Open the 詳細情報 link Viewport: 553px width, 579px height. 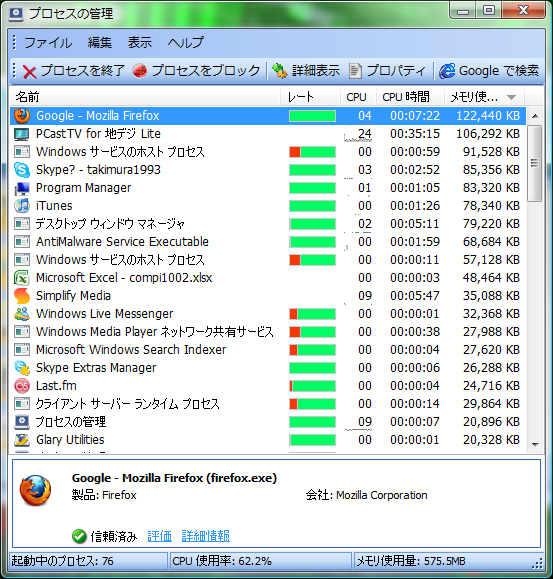(x=206, y=536)
